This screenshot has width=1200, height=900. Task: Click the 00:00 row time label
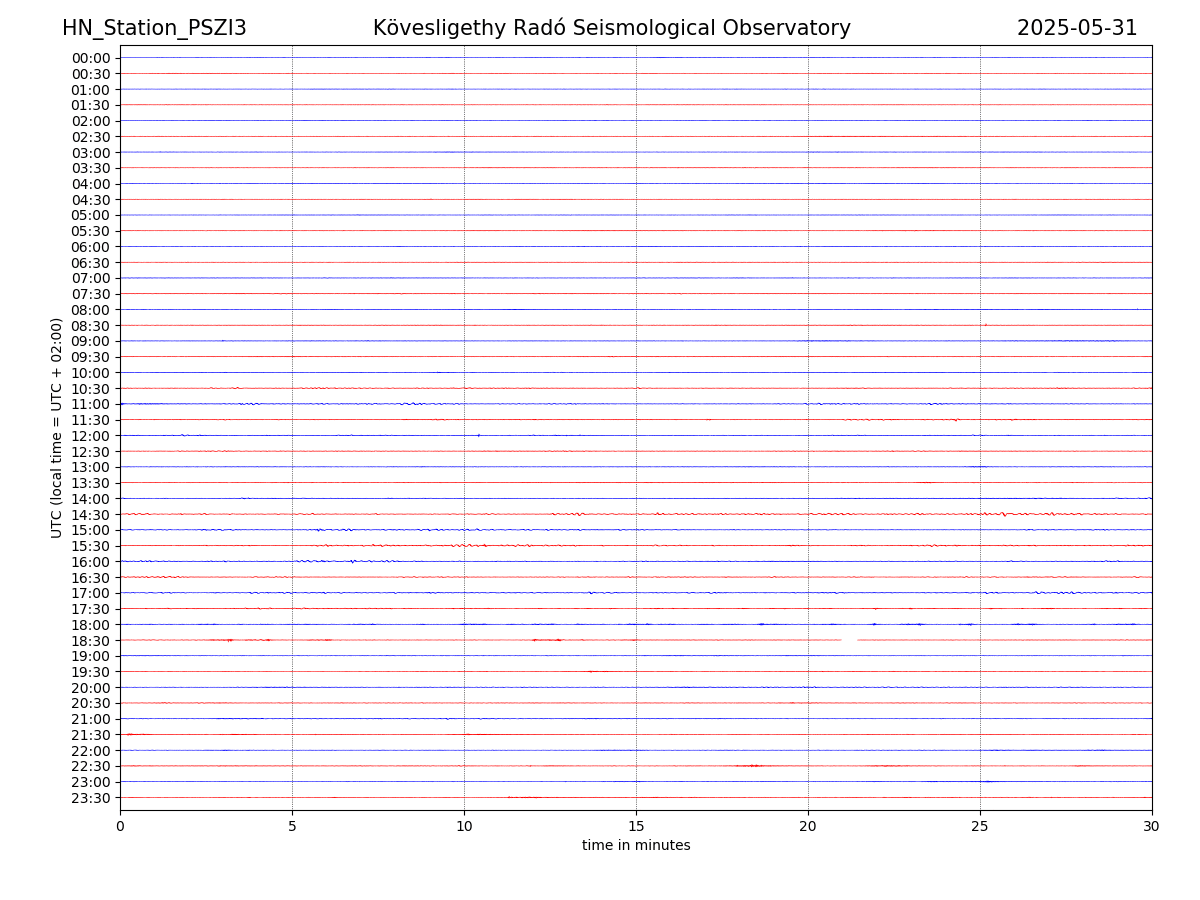pos(91,58)
